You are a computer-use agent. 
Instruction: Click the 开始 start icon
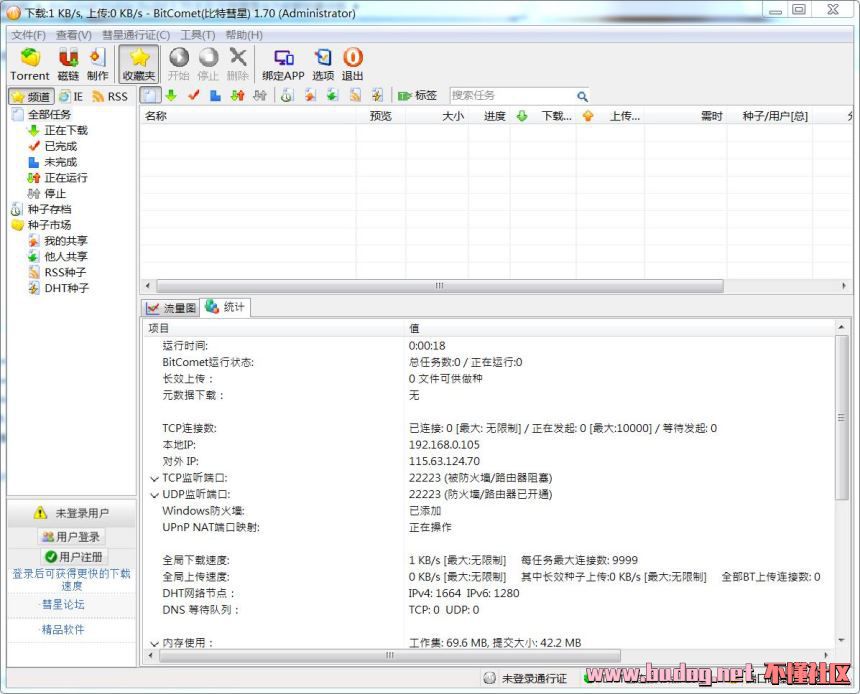(179, 64)
